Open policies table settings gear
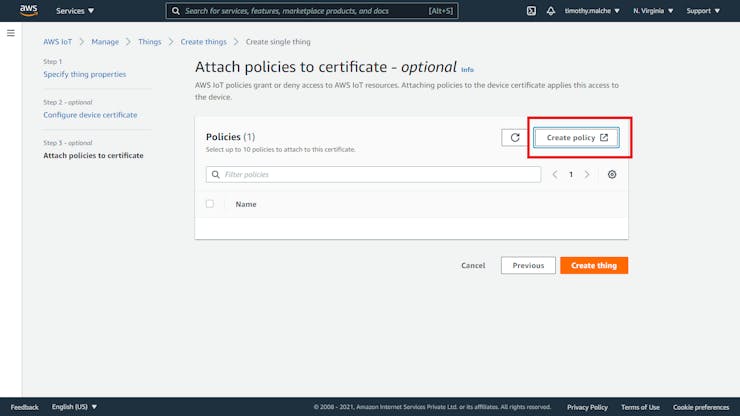Image resolution: width=740 pixels, height=416 pixels. tap(612, 174)
